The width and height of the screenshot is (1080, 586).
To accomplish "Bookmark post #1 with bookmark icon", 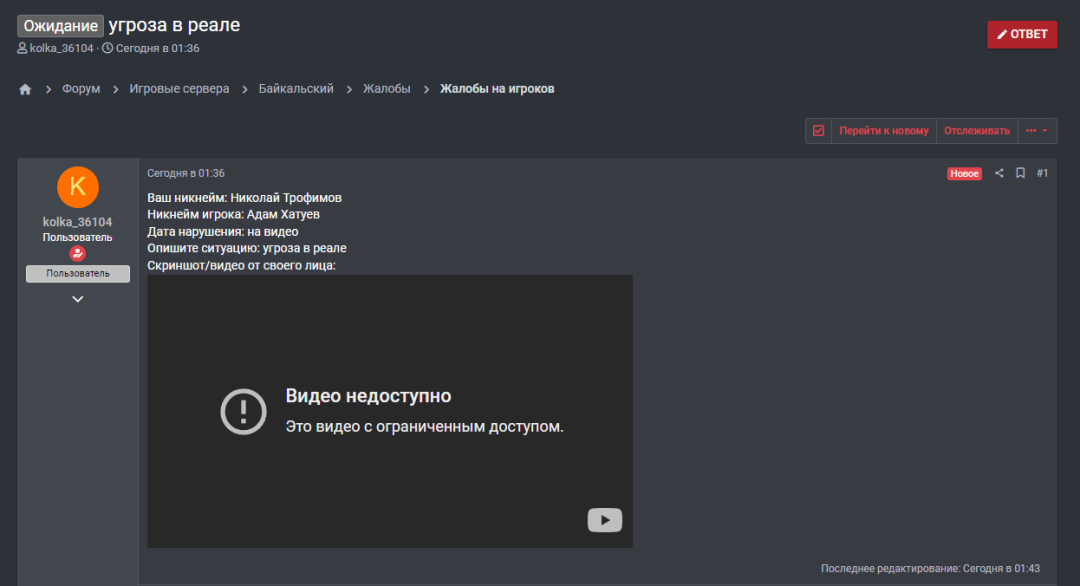I will click(1020, 174).
